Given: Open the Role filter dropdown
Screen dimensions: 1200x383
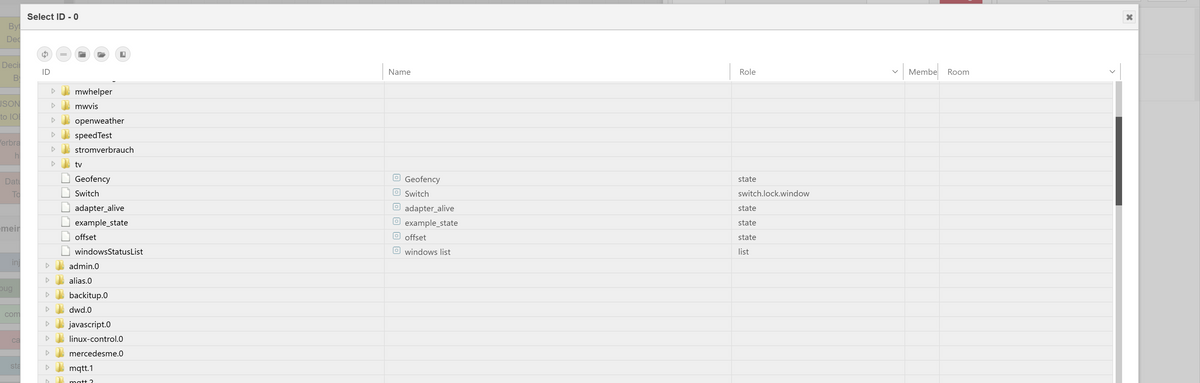Looking at the screenshot, I should click(895, 72).
